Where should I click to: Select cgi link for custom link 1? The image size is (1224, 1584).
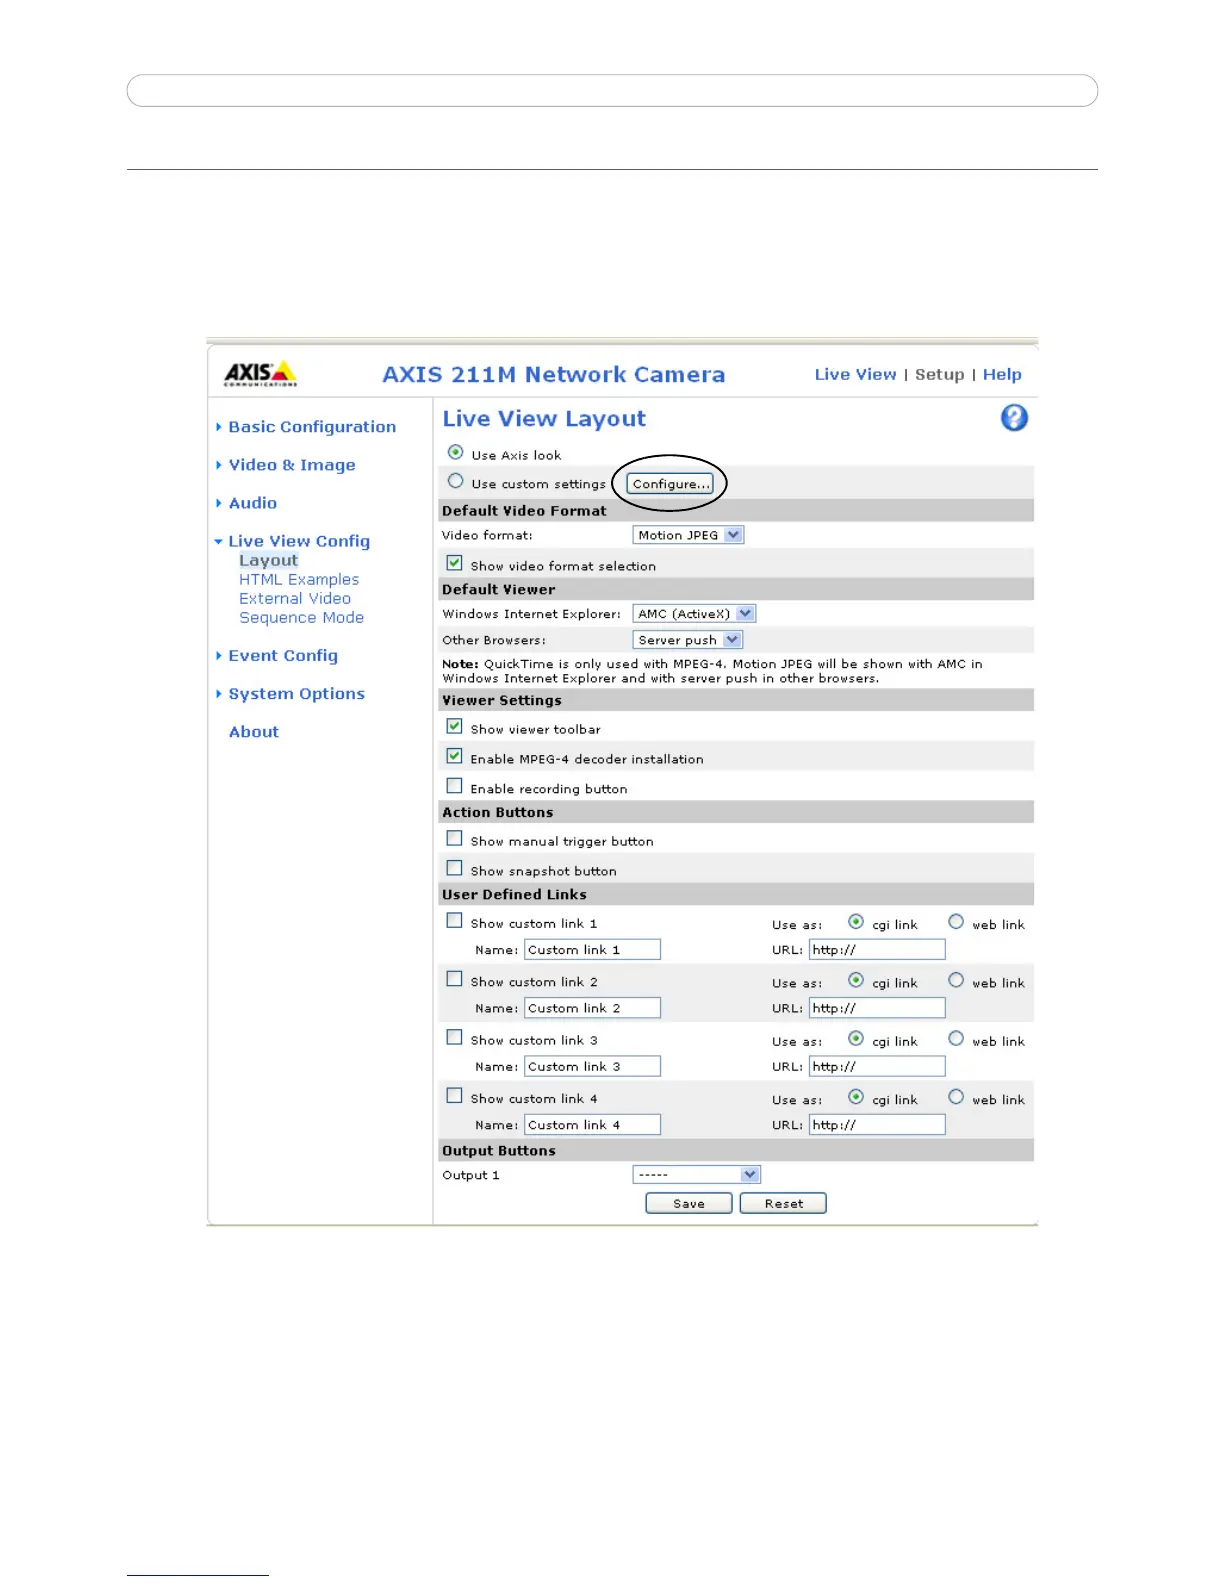(x=856, y=922)
